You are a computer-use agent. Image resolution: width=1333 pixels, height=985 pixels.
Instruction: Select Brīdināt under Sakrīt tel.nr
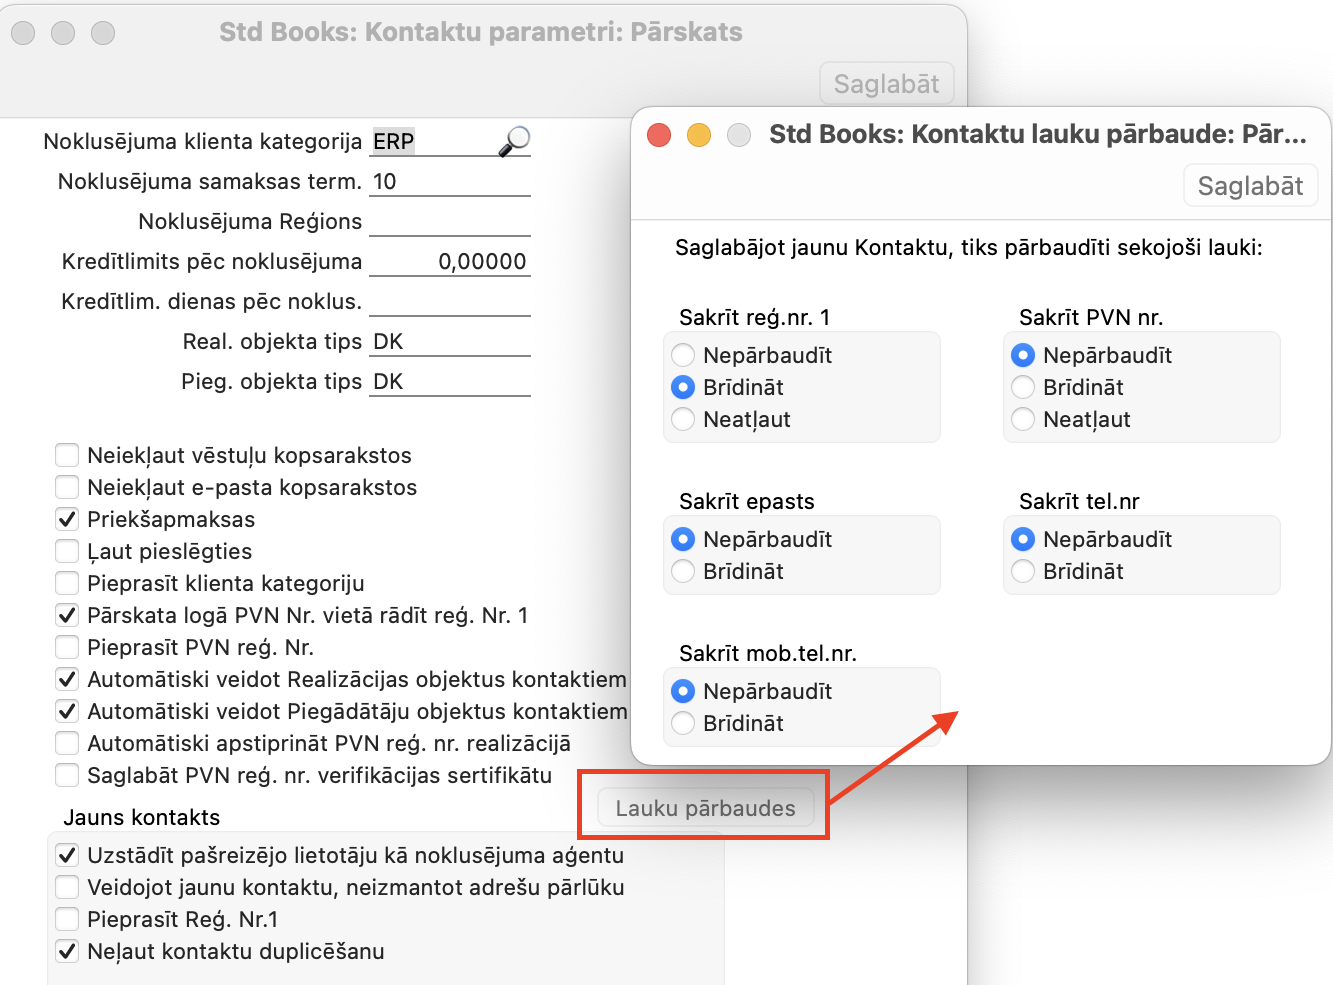tap(1023, 571)
